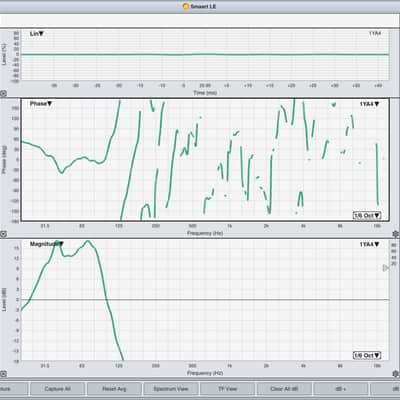The width and height of the screenshot is (400, 400).
Task: Click the circular toggle below the impulse graph
Action: click(3, 94)
